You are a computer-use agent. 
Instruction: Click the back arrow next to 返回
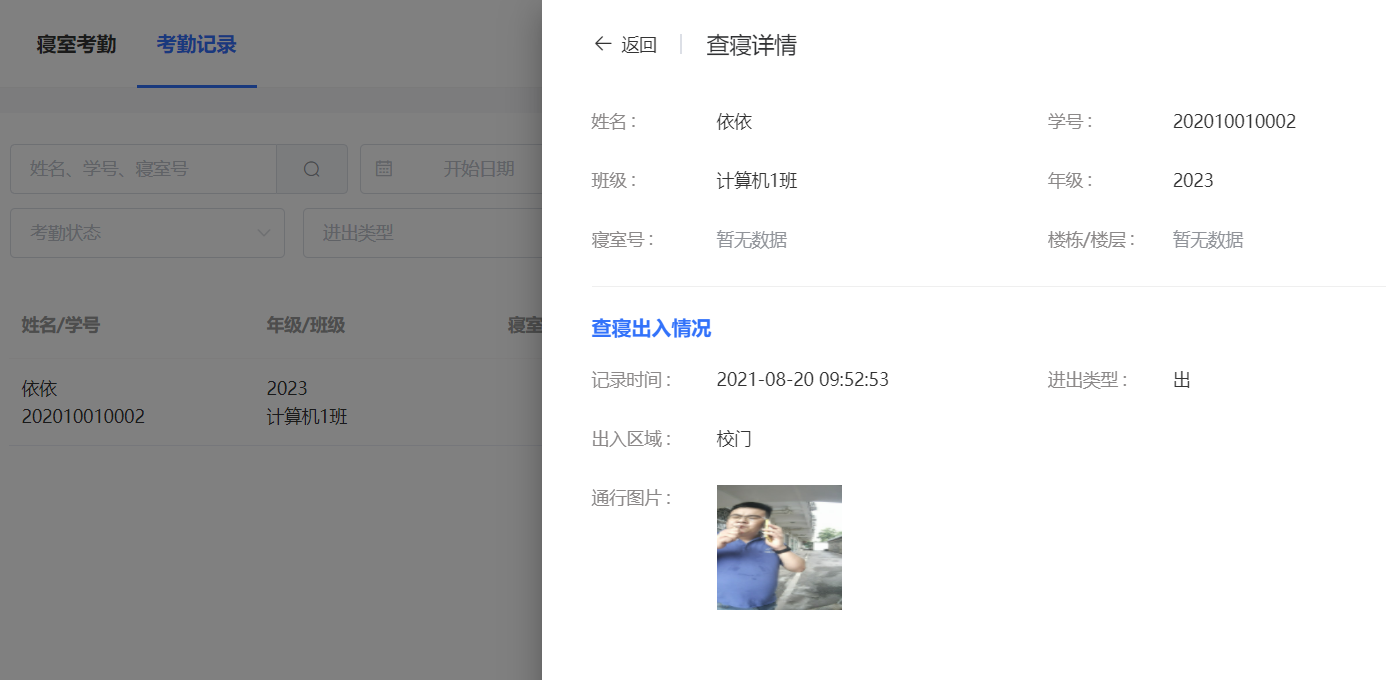(601, 44)
